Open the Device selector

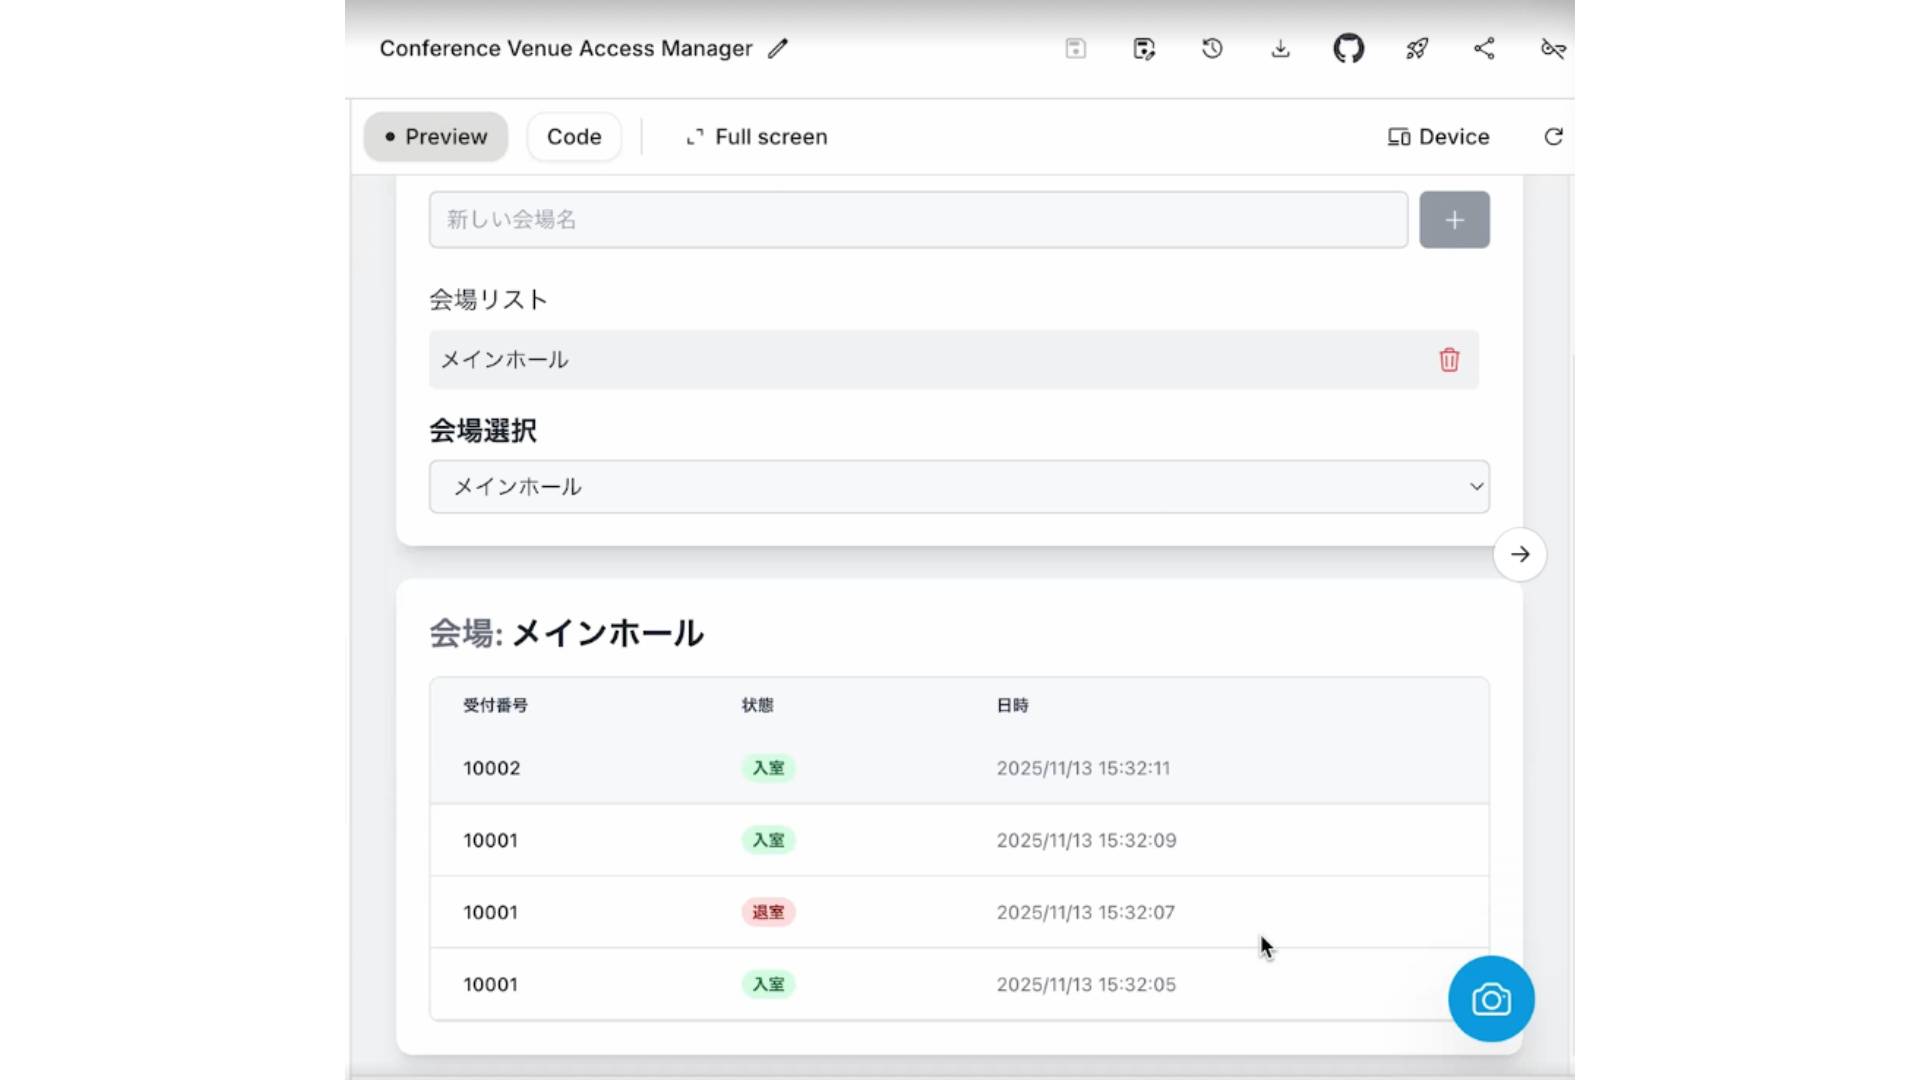[1438, 137]
